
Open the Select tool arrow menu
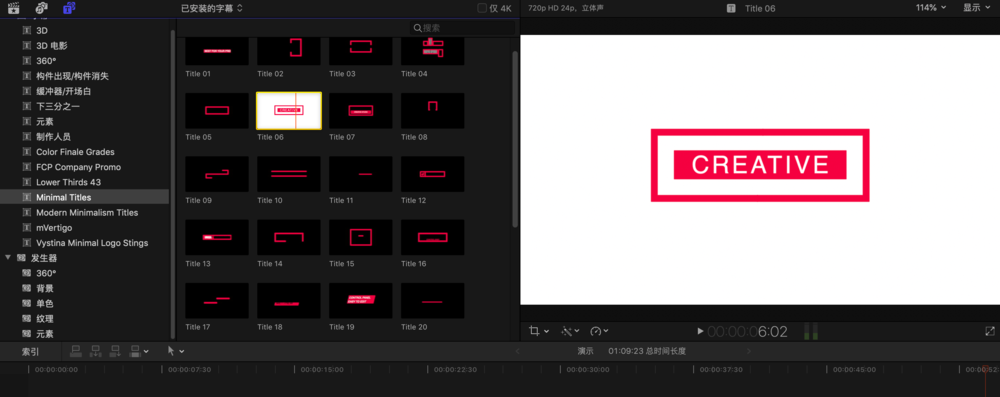175,350
